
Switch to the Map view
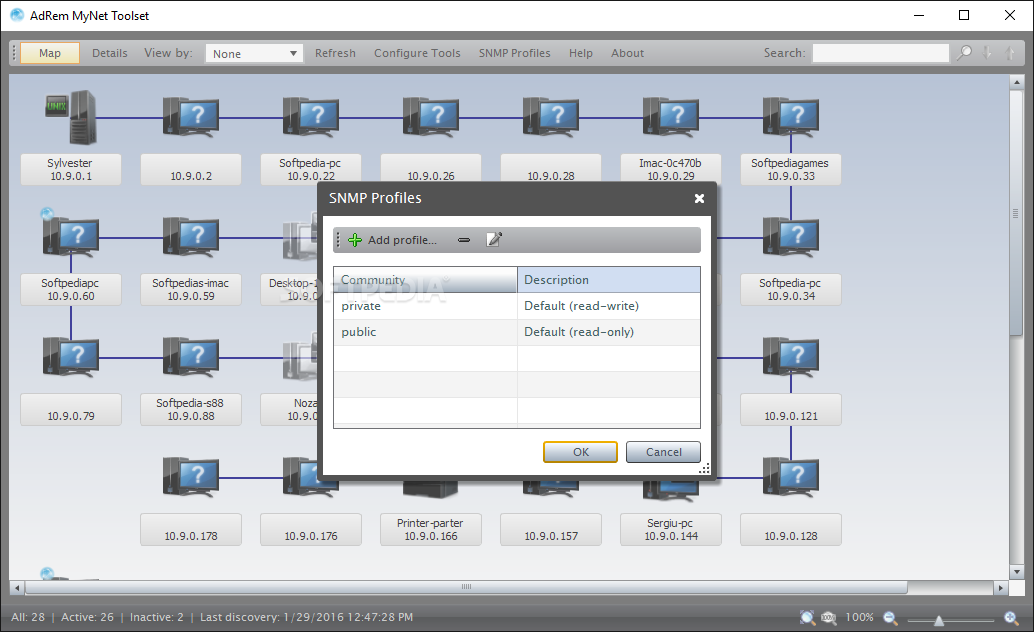tap(50, 53)
